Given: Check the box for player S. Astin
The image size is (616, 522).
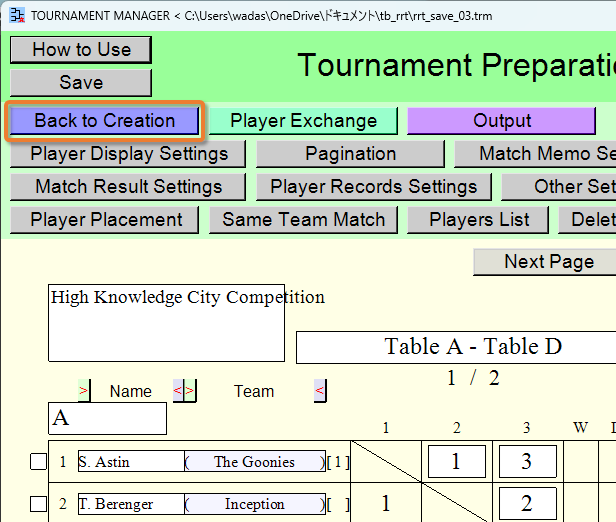Looking at the screenshot, I should tap(38, 462).
